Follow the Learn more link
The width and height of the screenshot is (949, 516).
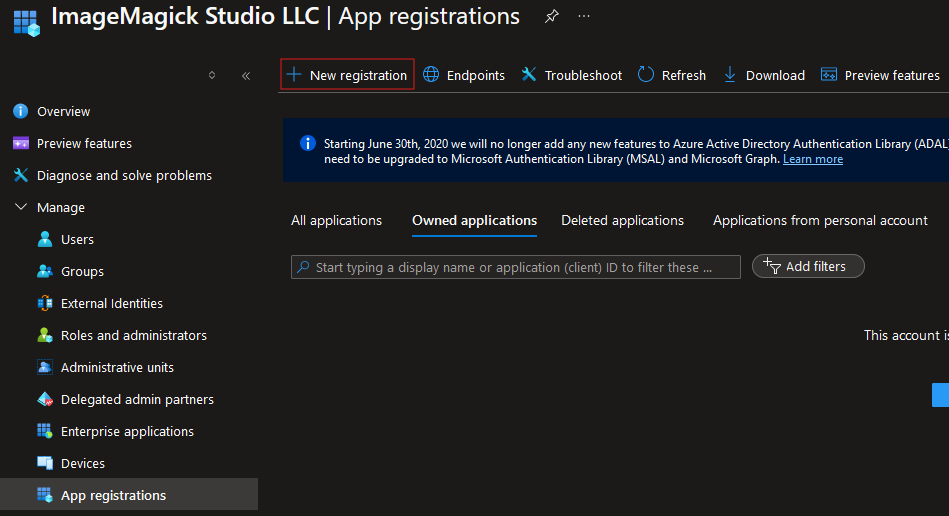point(813,159)
